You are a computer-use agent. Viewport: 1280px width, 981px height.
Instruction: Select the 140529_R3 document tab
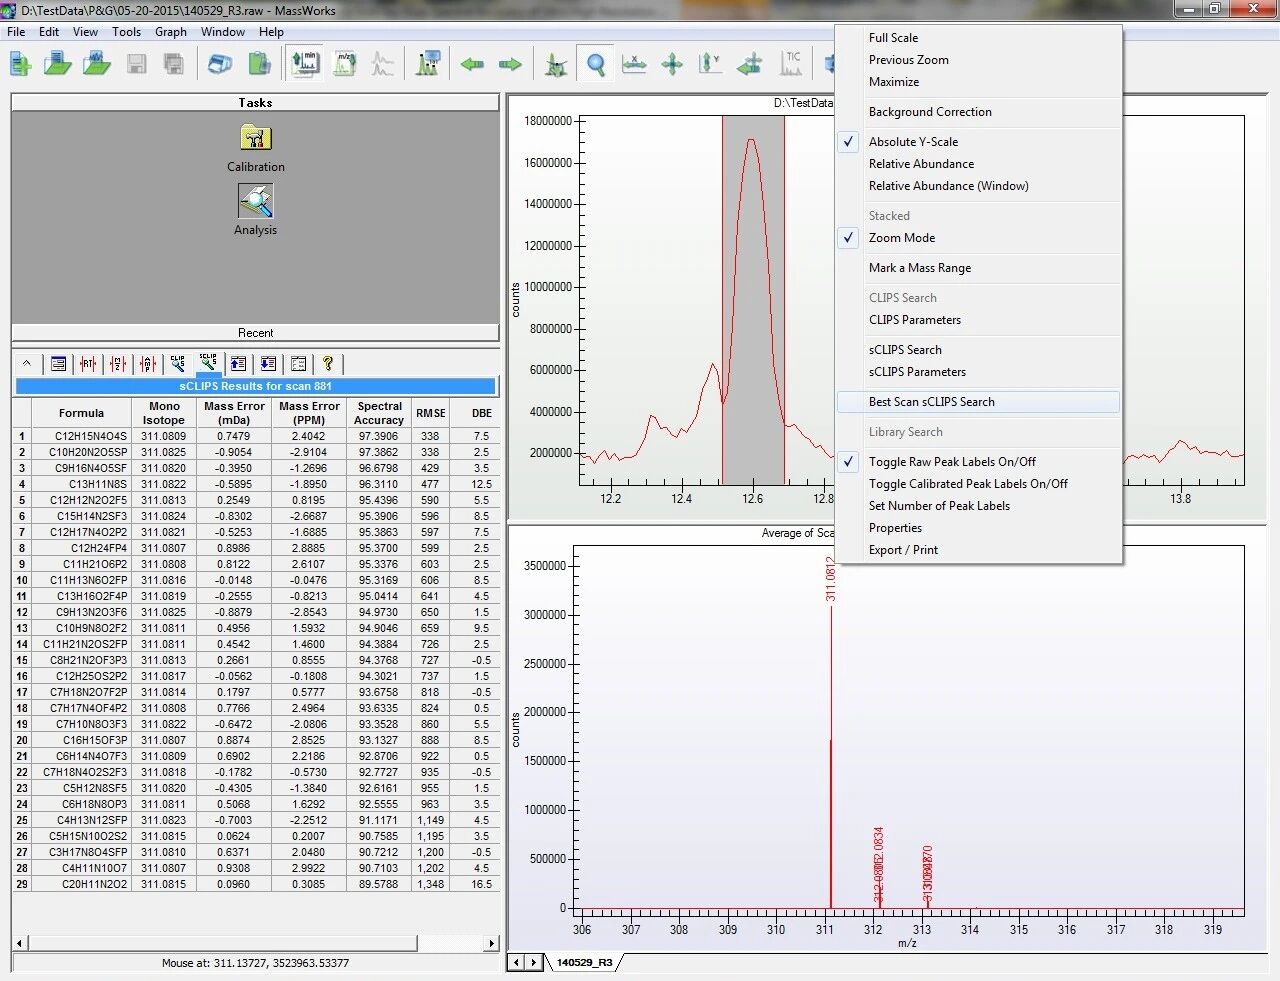tap(585, 963)
